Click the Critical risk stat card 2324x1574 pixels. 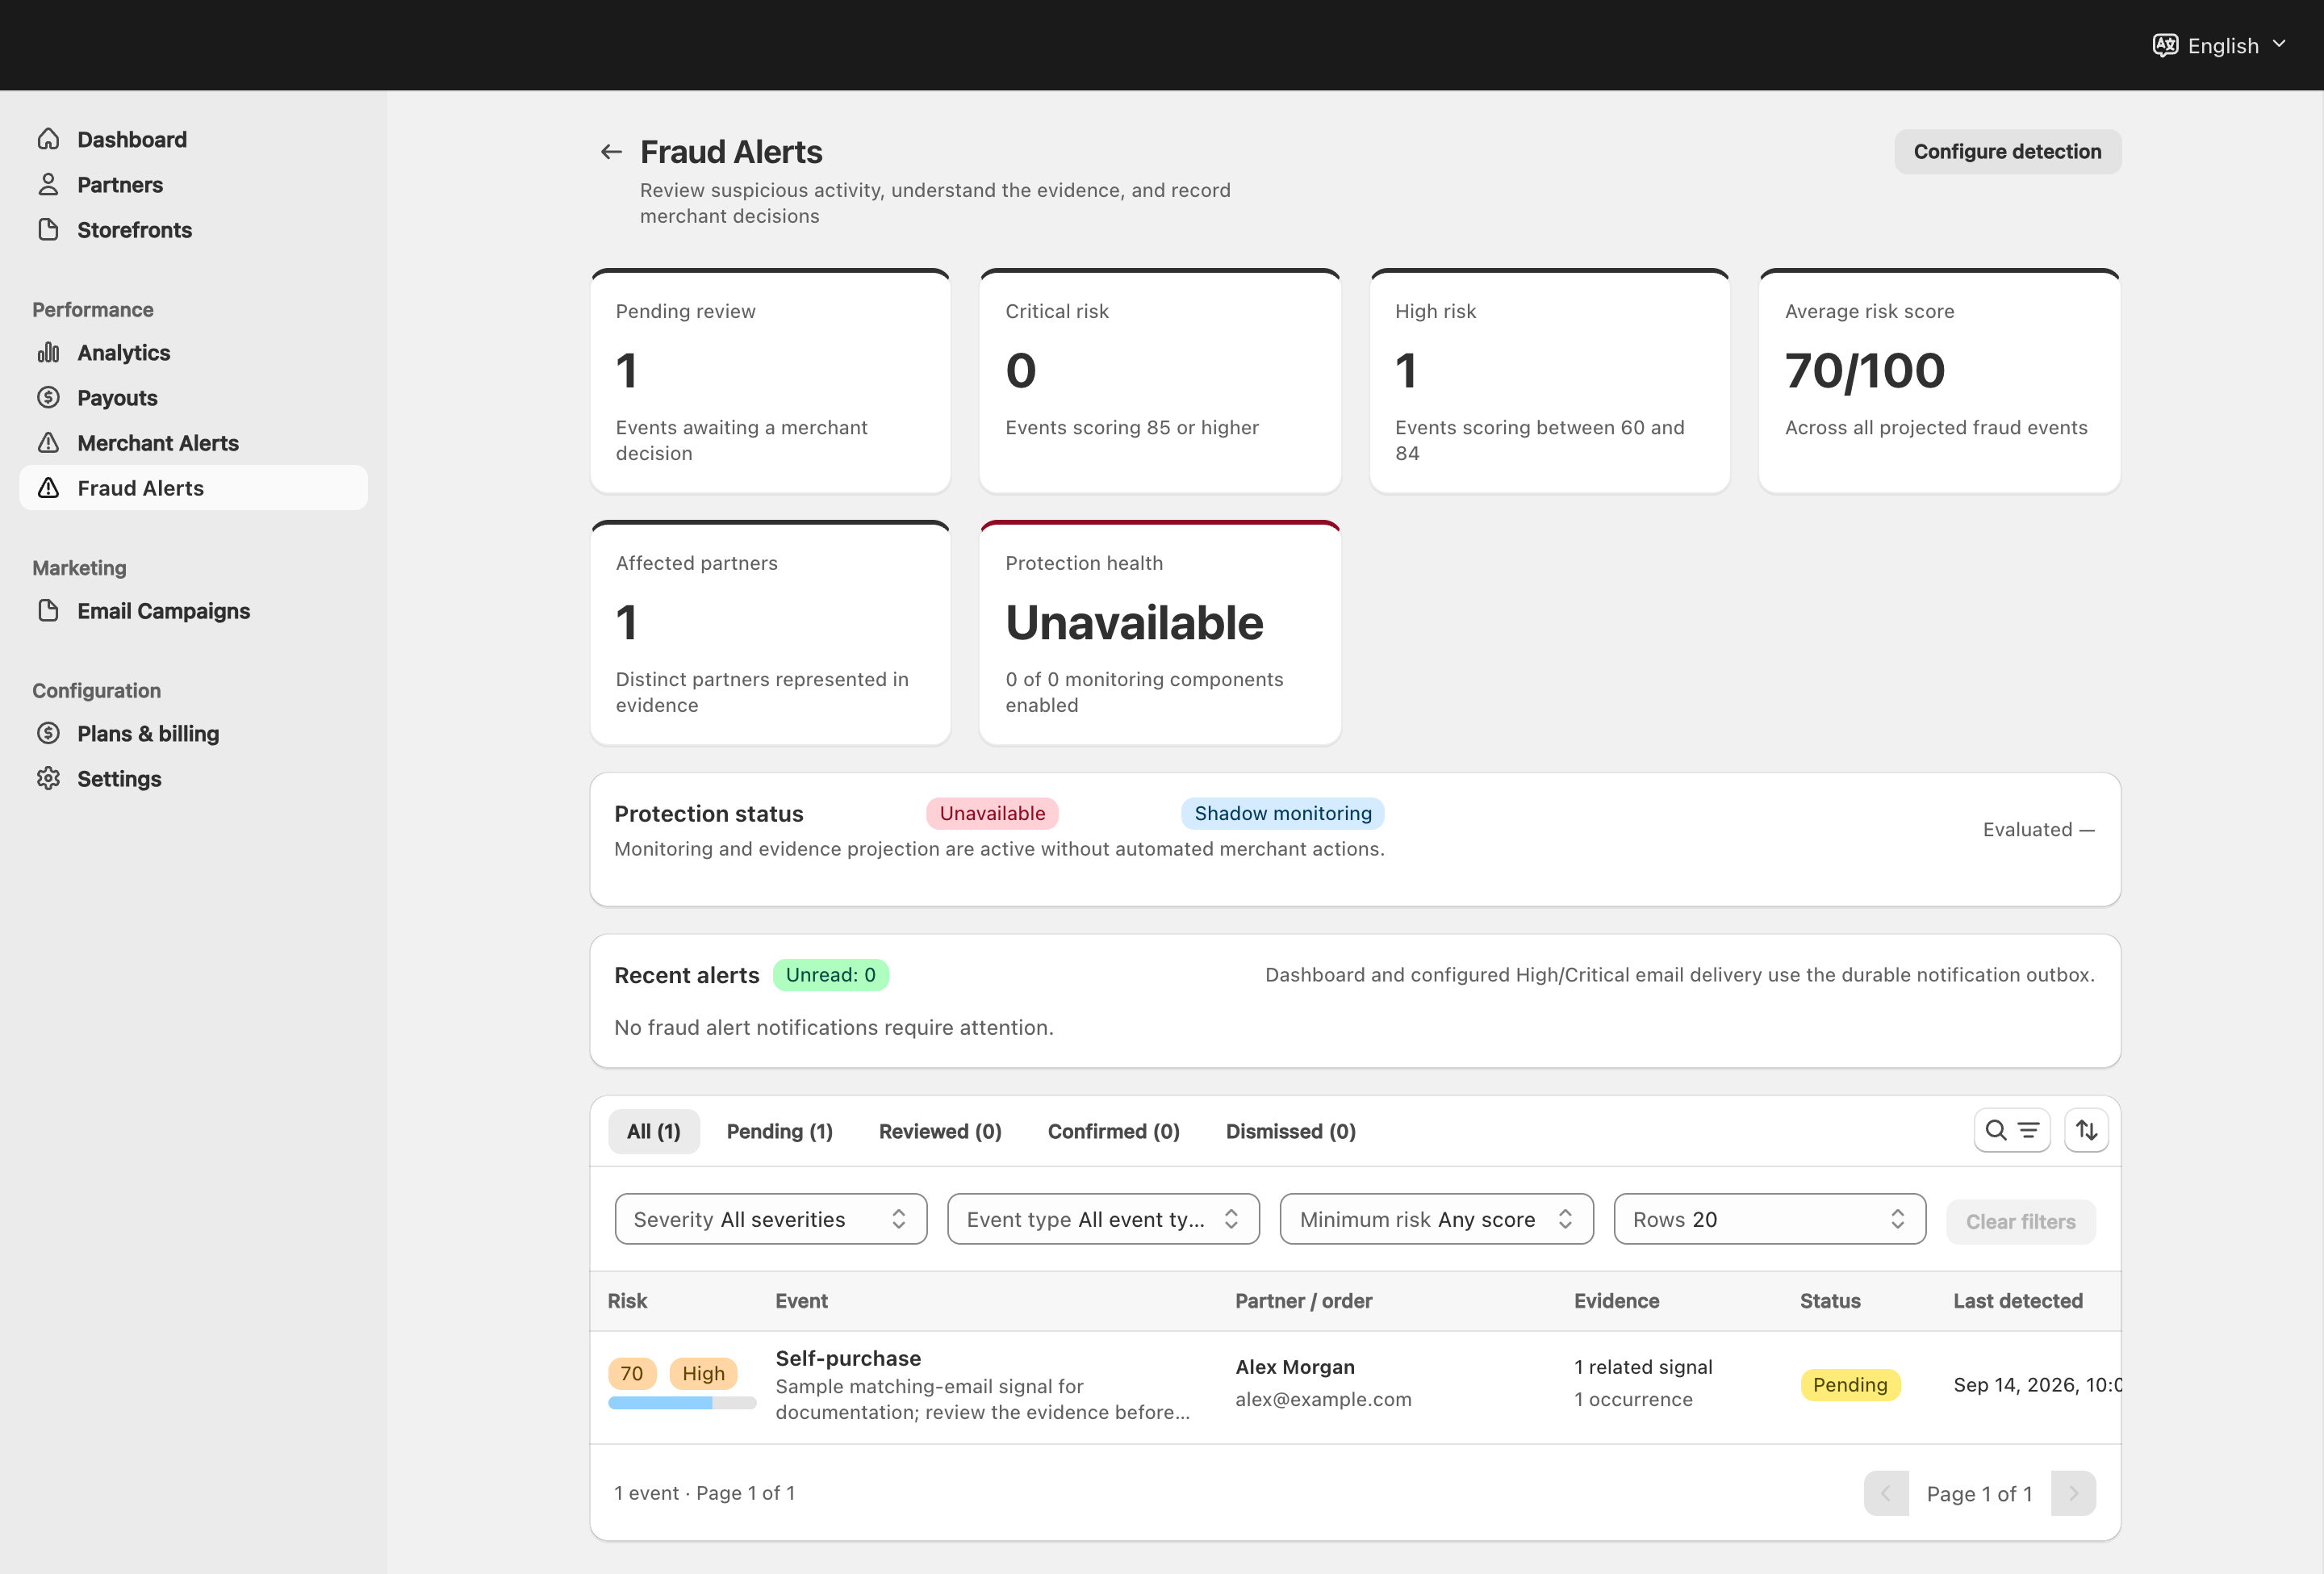pos(1160,381)
